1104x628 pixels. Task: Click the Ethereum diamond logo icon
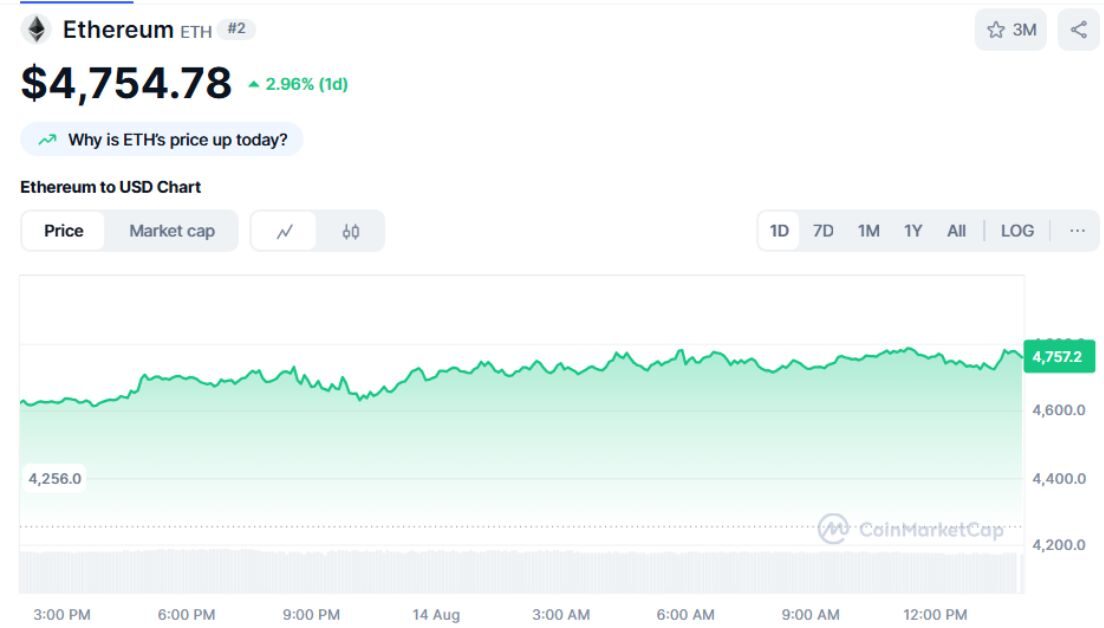point(36,30)
